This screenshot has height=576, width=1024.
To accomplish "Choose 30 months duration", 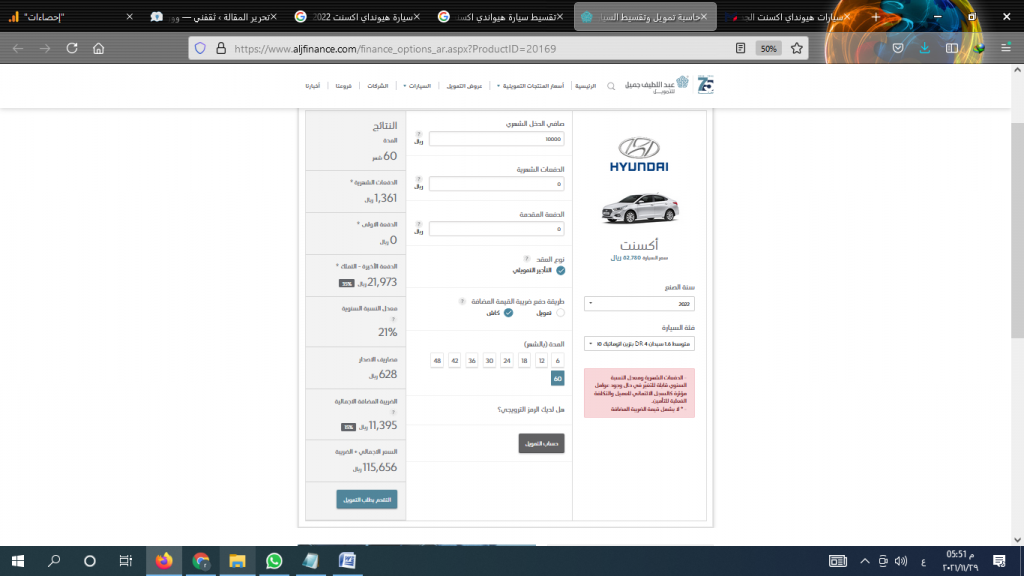I will coord(489,360).
